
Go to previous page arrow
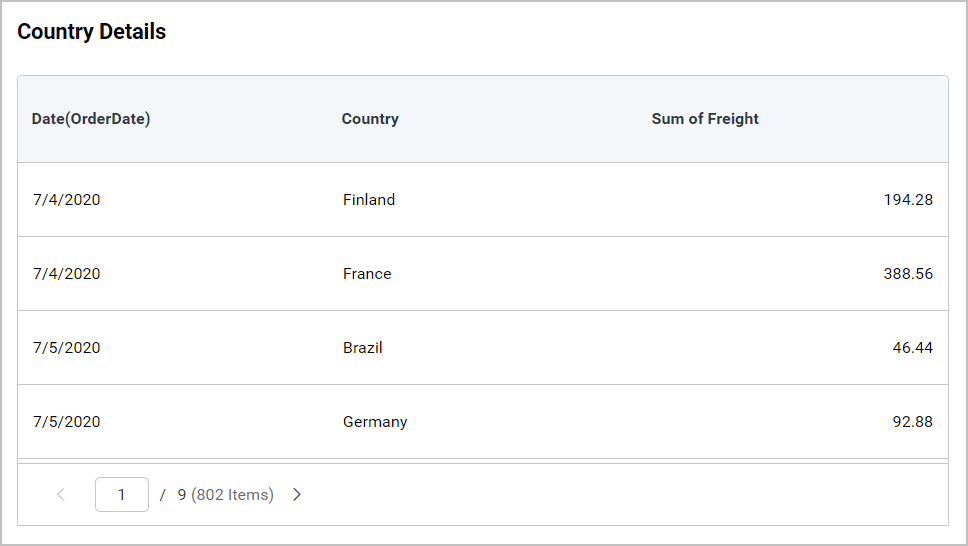[61, 494]
